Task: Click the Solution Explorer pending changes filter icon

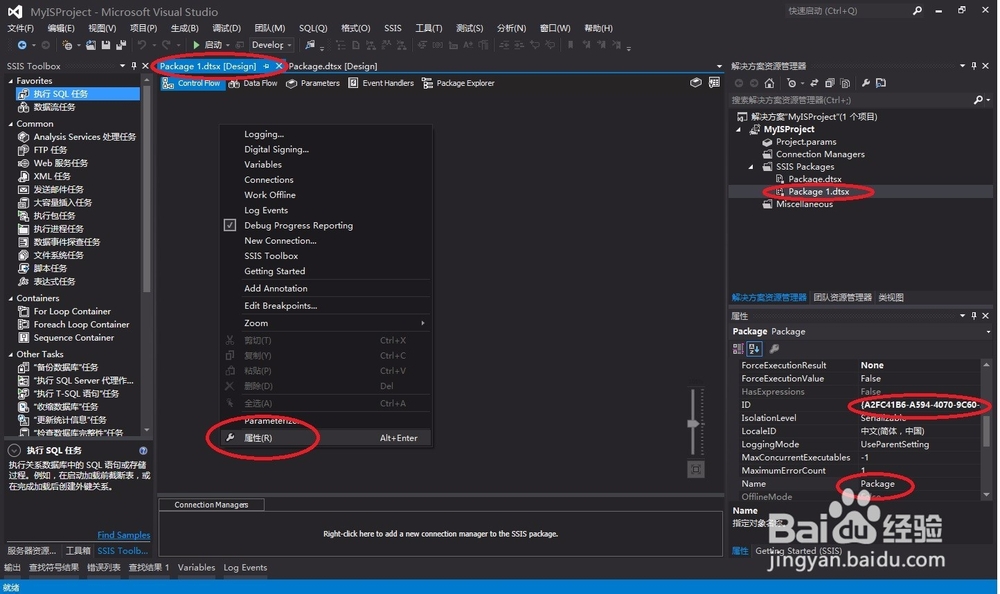Action: click(791, 83)
